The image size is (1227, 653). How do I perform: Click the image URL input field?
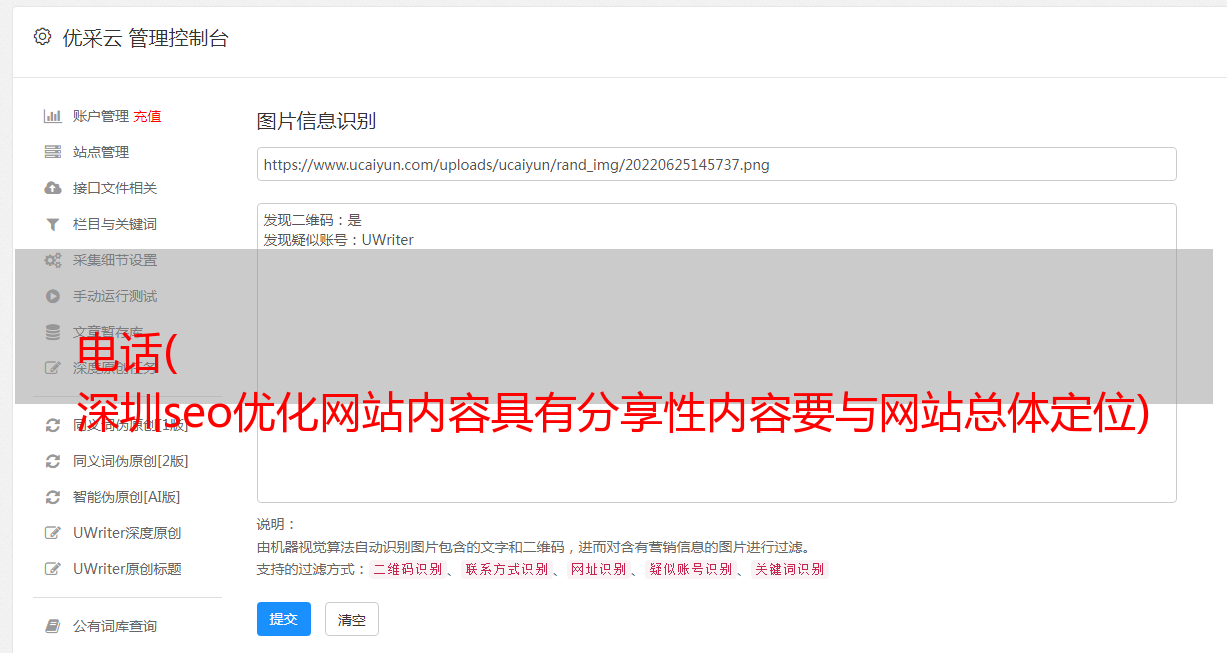pyautogui.click(x=716, y=164)
